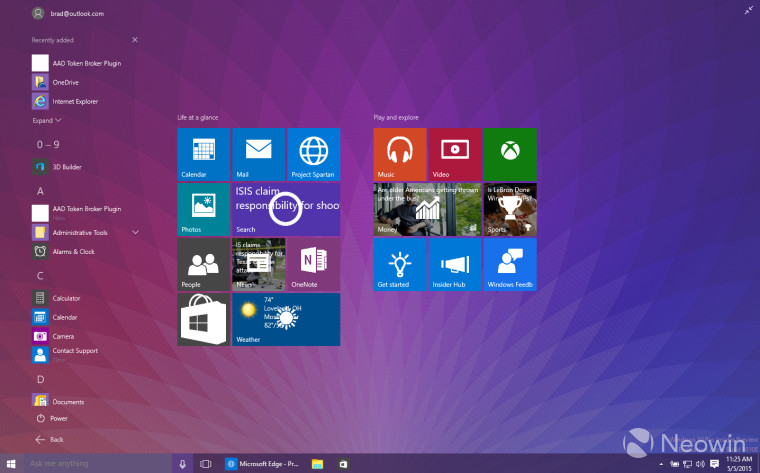This screenshot has height=473, width=760.
Task: Open the Insider Hub tile
Action: [x=455, y=265]
